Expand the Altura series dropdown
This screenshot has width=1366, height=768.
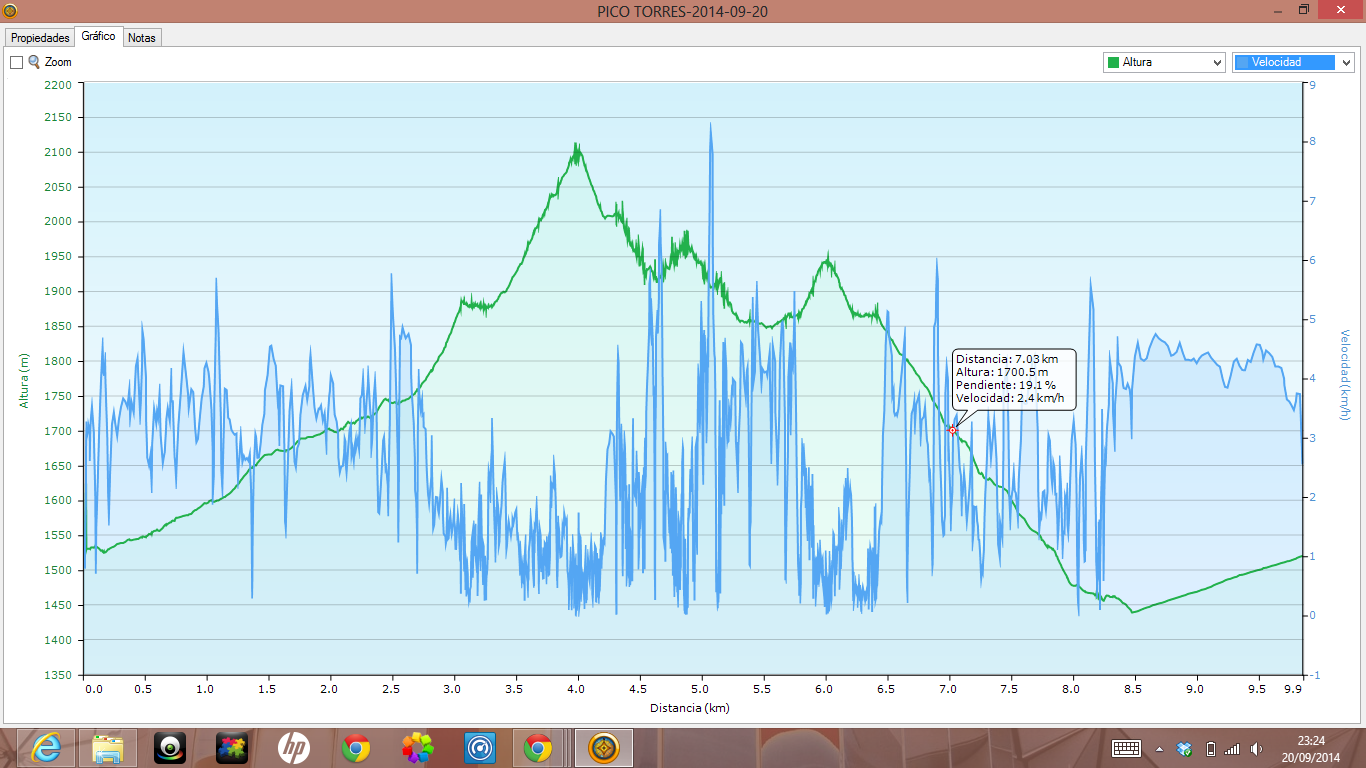(x=1217, y=62)
